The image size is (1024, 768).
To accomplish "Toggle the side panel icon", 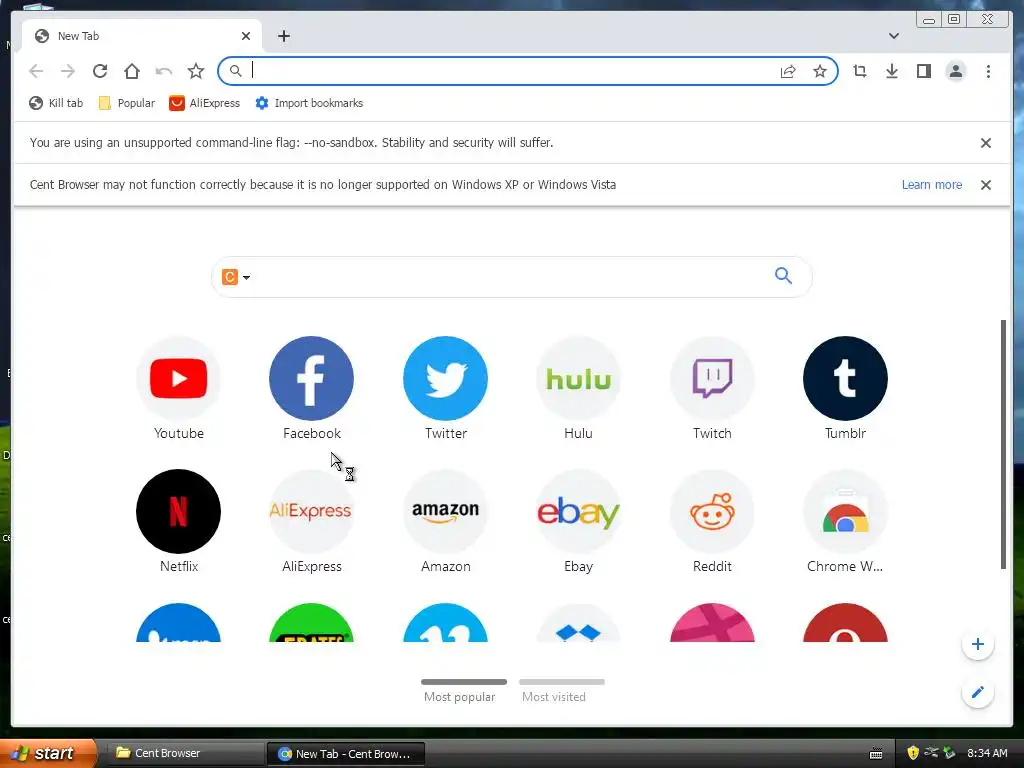I will pos(923,71).
